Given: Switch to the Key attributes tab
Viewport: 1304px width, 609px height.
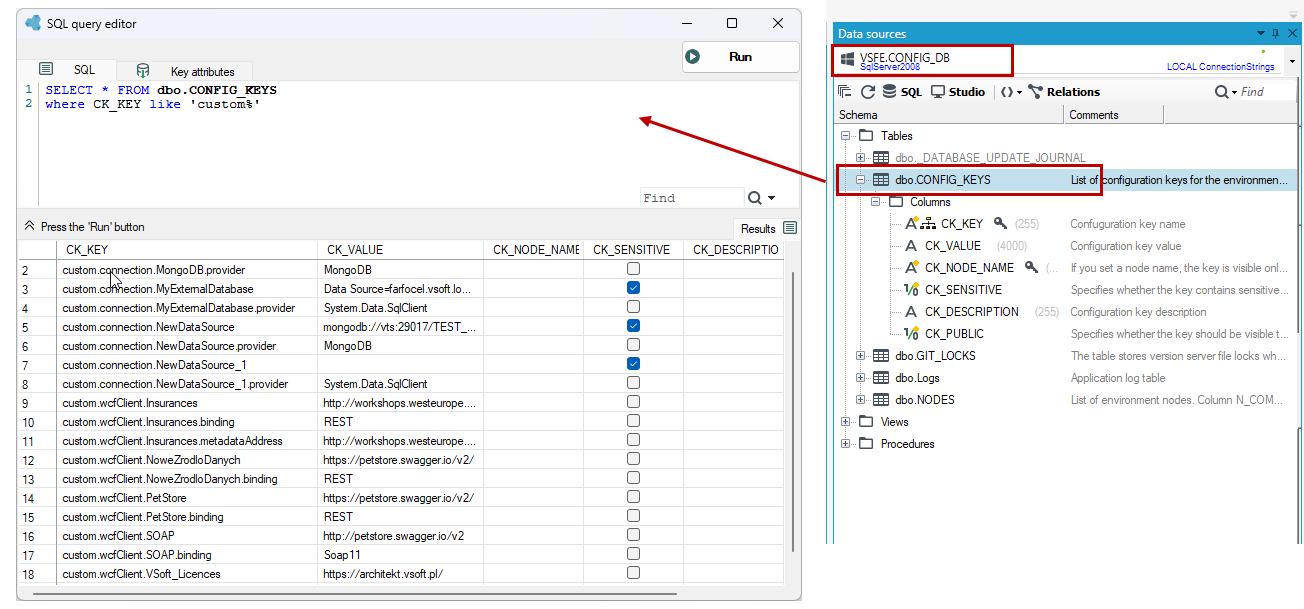Looking at the screenshot, I should pos(186,71).
